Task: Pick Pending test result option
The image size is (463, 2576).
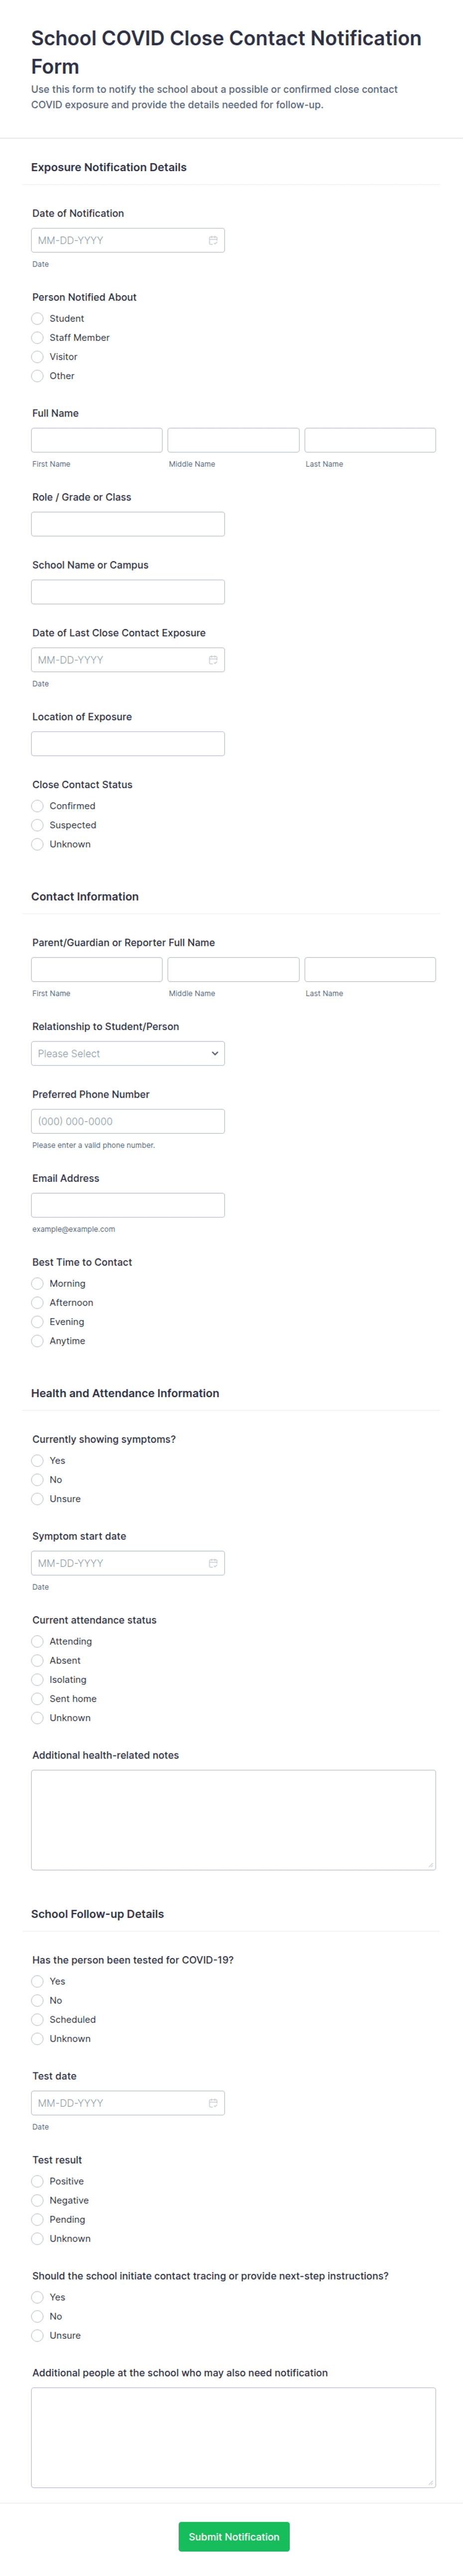Action: point(37,2220)
